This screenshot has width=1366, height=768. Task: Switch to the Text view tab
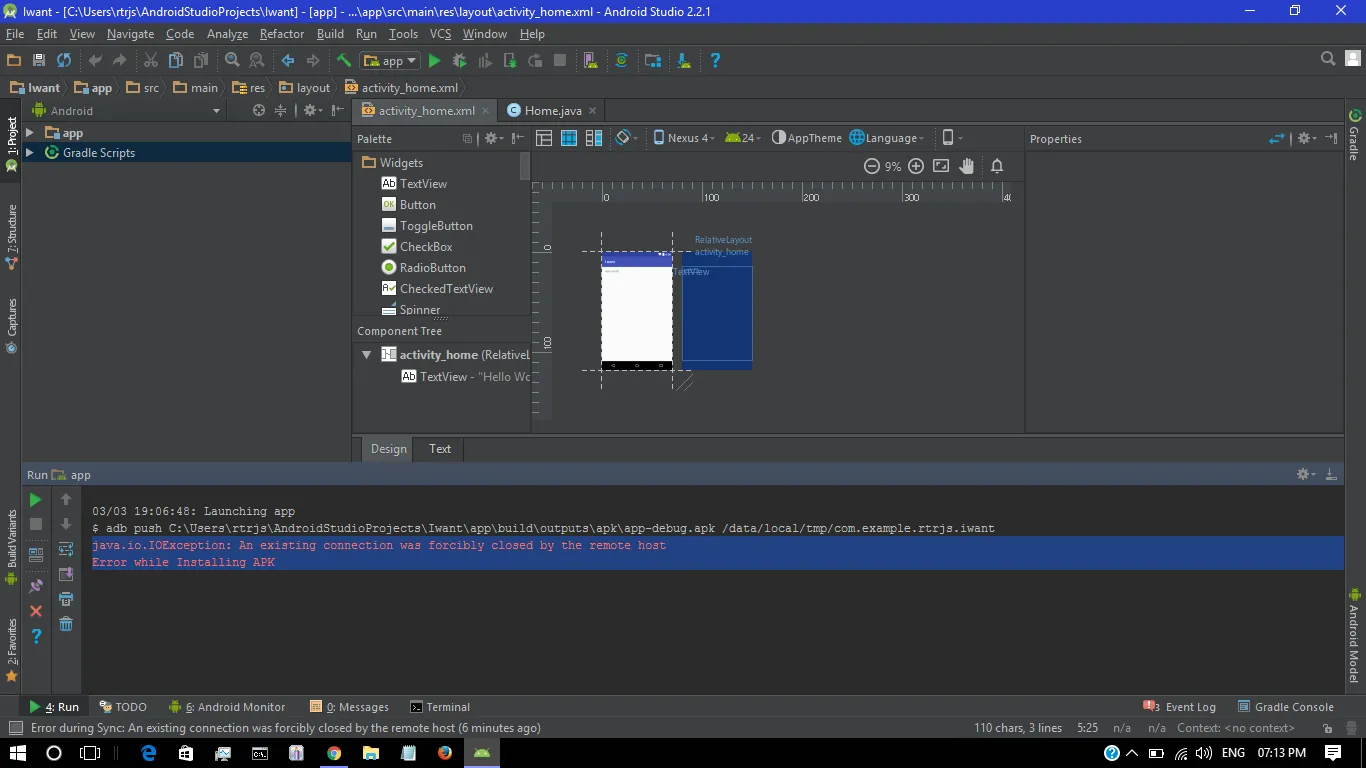pyautogui.click(x=440, y=449)
